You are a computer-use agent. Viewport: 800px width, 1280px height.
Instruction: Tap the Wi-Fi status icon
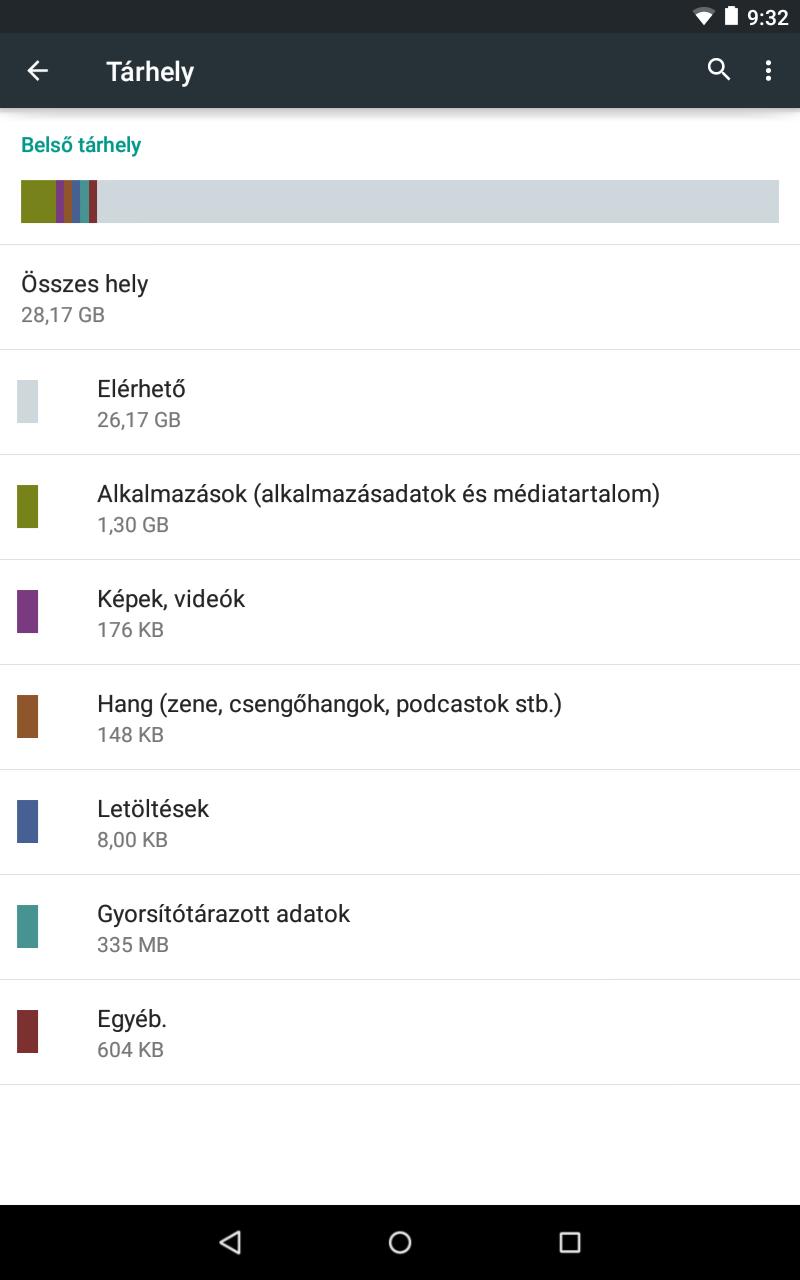704,17
